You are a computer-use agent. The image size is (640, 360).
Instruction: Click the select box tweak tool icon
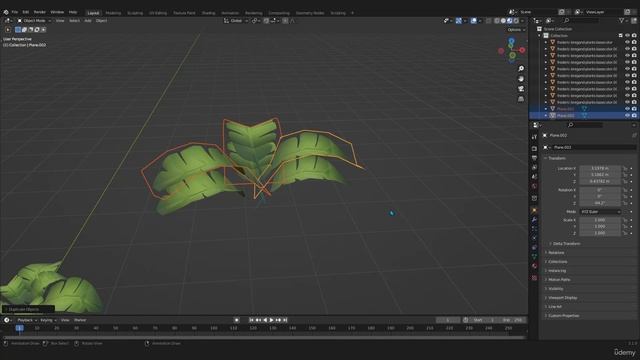pyautogui.click(x=8, y=30)
